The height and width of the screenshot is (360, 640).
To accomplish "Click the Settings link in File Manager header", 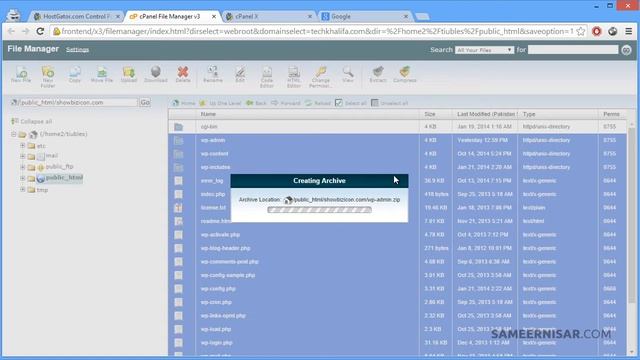I will tap(77, 50).
